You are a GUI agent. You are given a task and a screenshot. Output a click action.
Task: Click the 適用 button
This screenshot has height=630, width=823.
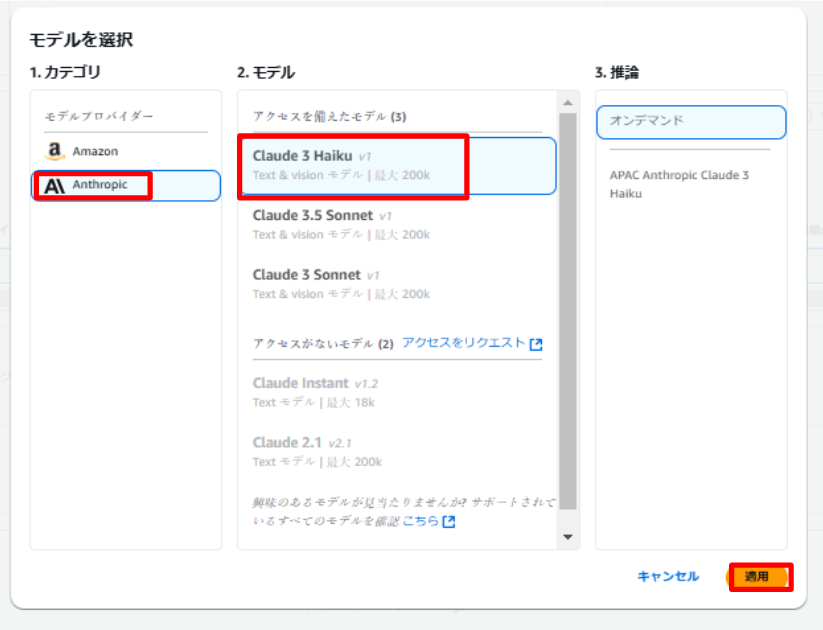[757, 577]
